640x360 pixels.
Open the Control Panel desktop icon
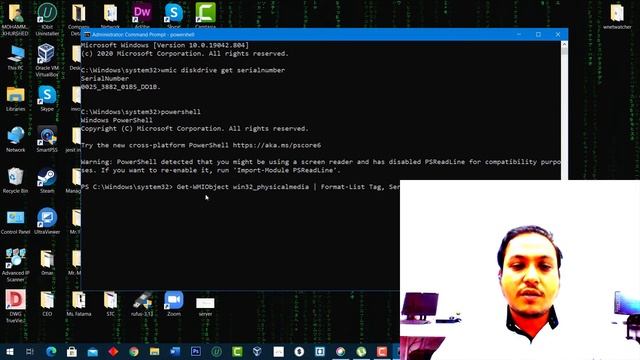15,221
